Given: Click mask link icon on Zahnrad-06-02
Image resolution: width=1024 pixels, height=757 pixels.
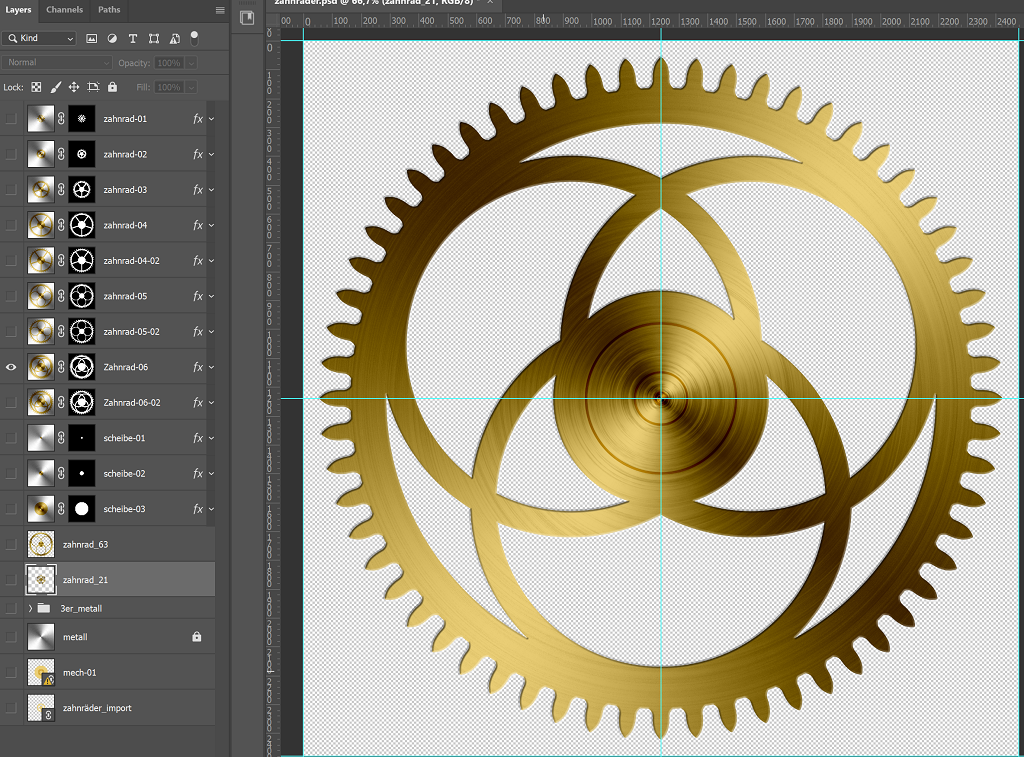Looking at the screenshot, I should pos(61,402).
